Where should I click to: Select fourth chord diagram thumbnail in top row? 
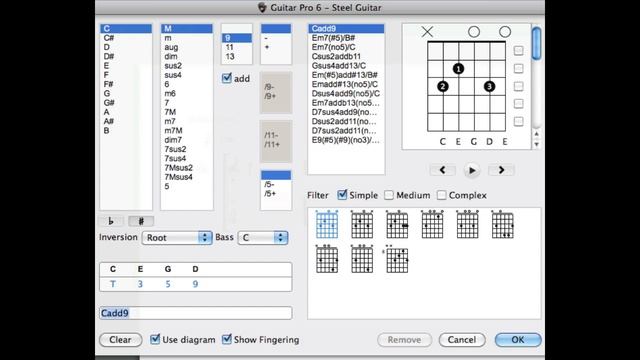coord(432,224)
